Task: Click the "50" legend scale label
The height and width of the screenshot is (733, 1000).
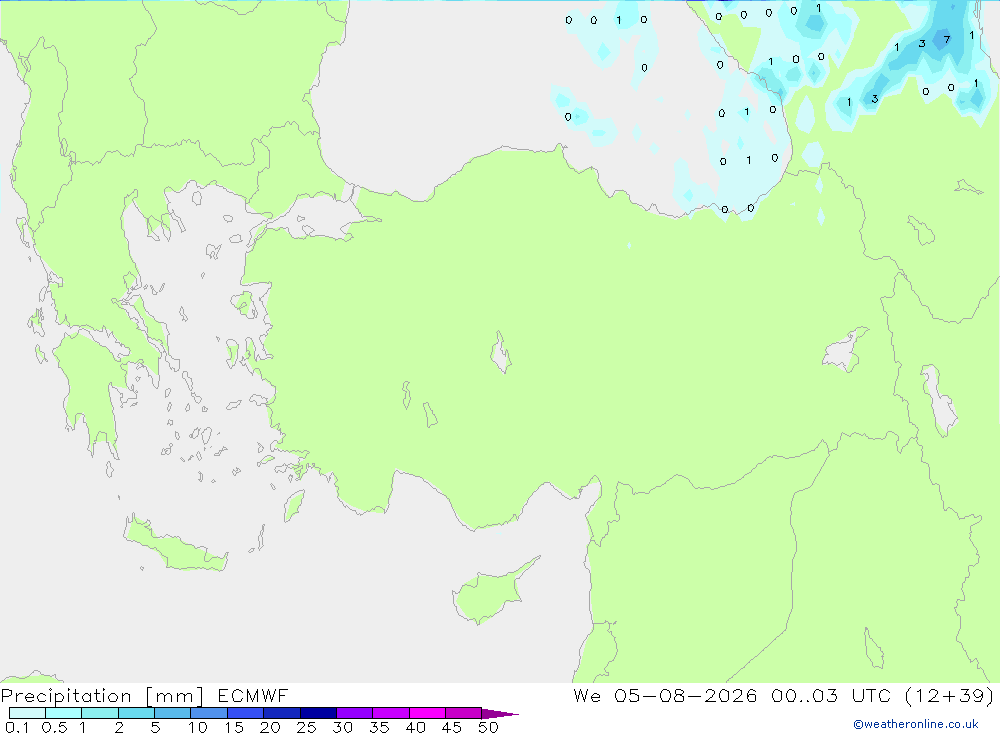Action: 489,727
